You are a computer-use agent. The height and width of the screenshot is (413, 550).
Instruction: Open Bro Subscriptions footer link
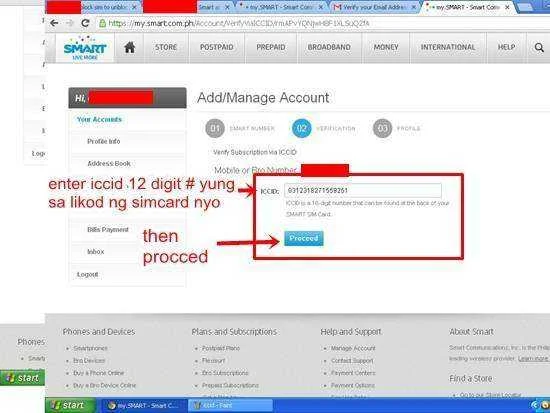coord(225,373)
